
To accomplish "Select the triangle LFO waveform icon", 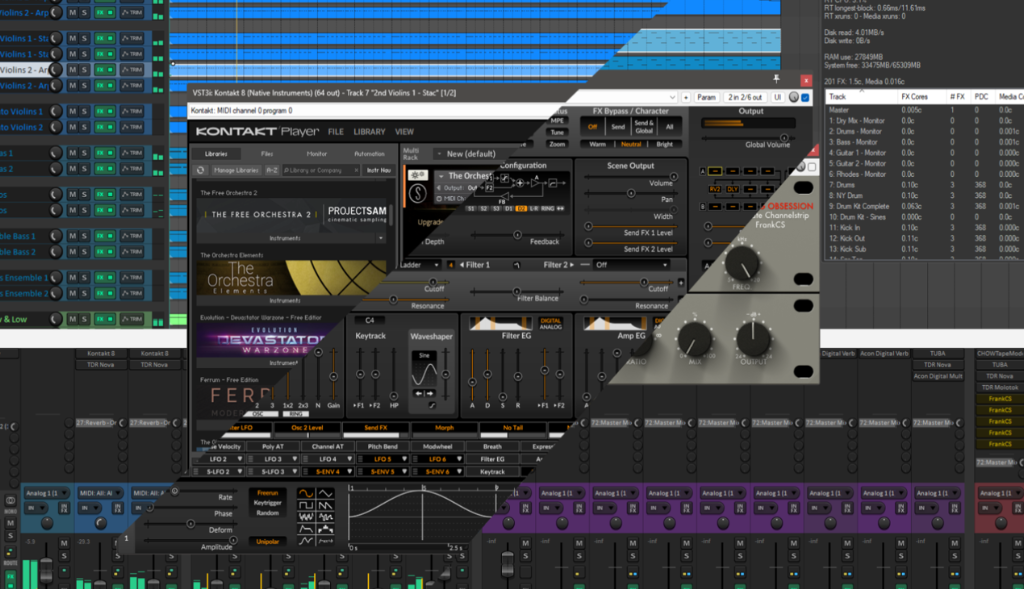I will pos(325,494).
